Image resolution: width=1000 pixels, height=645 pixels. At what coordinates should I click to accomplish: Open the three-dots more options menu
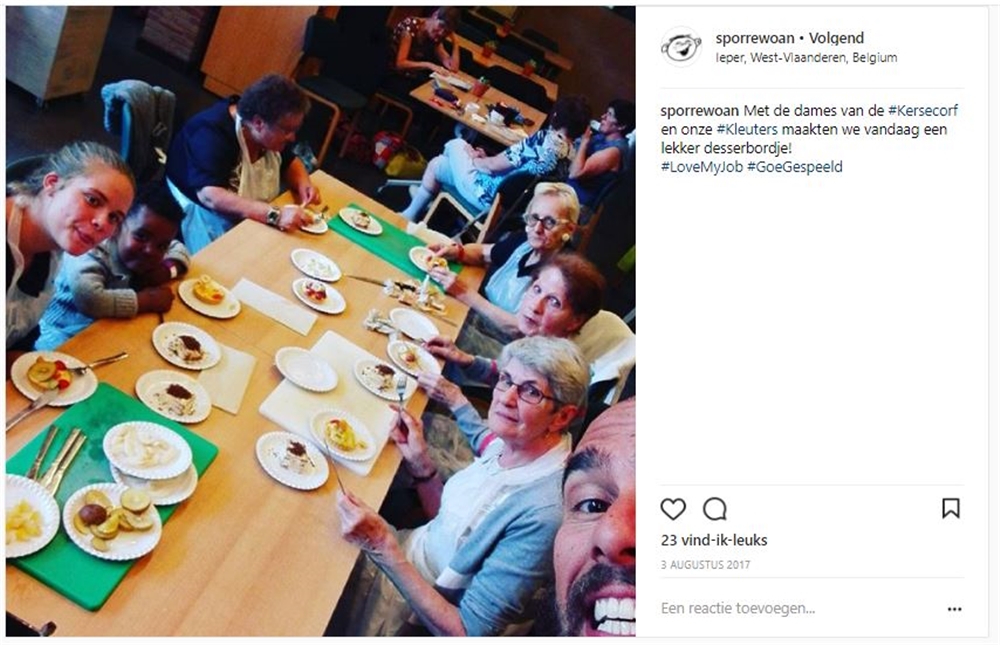[x=954, y=609]
